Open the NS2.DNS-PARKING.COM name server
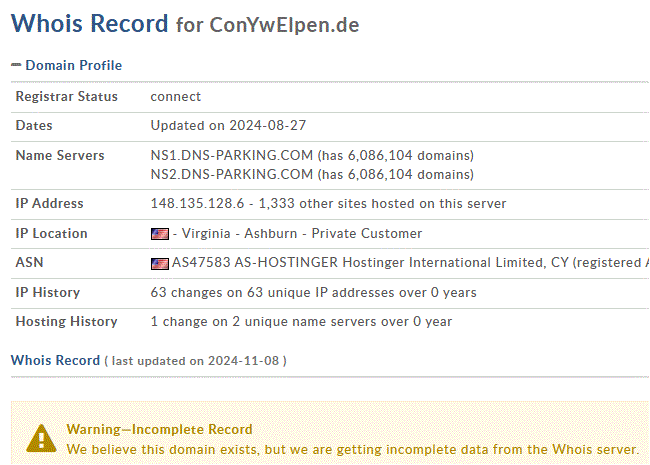 coord(231,174)
